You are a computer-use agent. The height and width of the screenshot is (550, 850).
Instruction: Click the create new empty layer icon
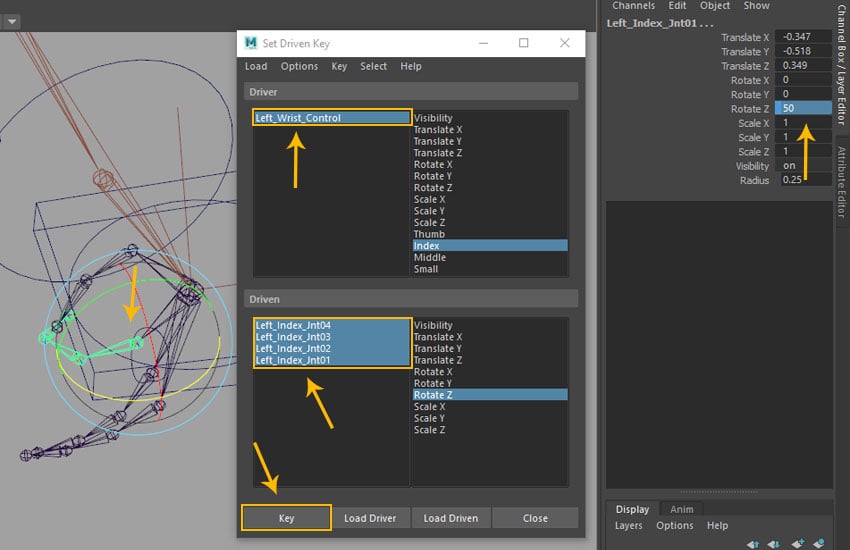pyautogui.click(x=798, y=543)
